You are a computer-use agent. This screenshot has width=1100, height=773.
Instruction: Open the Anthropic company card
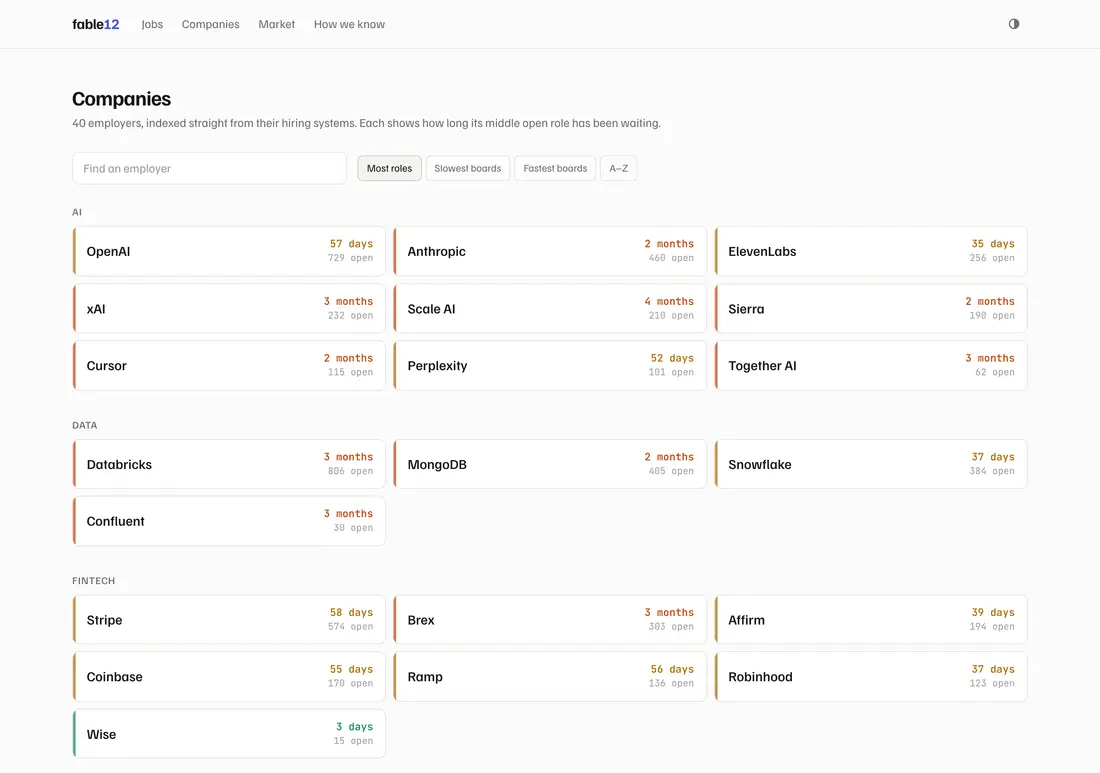[x=550, y=251]
